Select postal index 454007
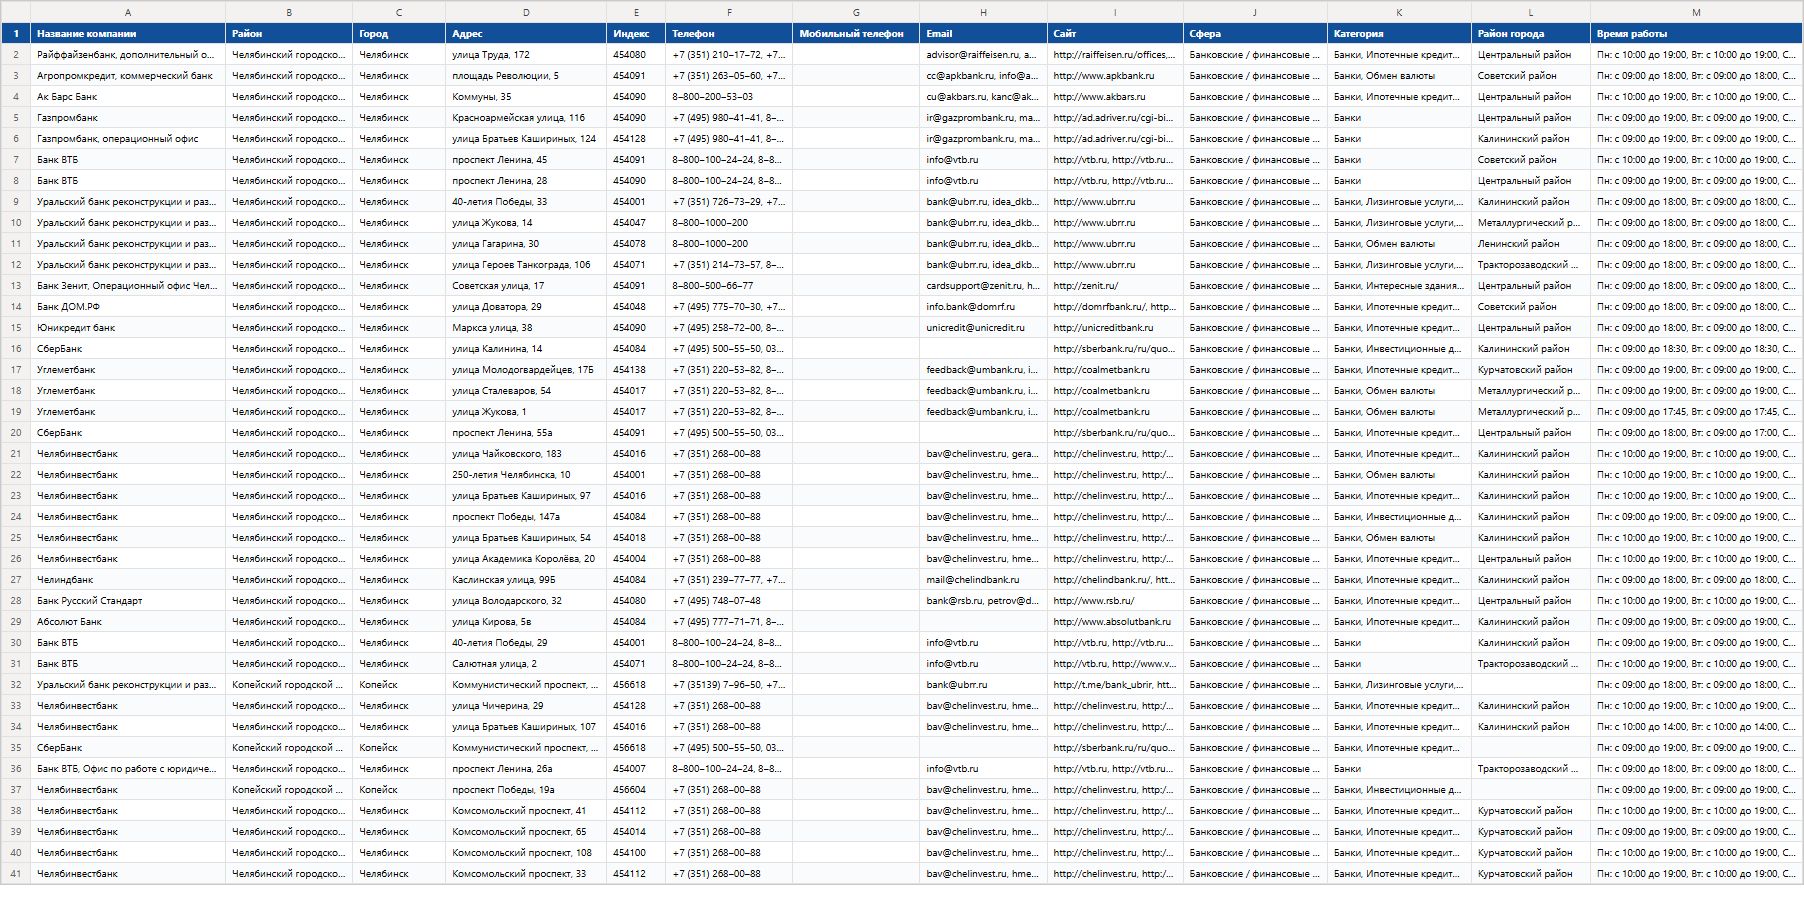The width and height of the screenshot is (1804, 902). click(636, 769)
